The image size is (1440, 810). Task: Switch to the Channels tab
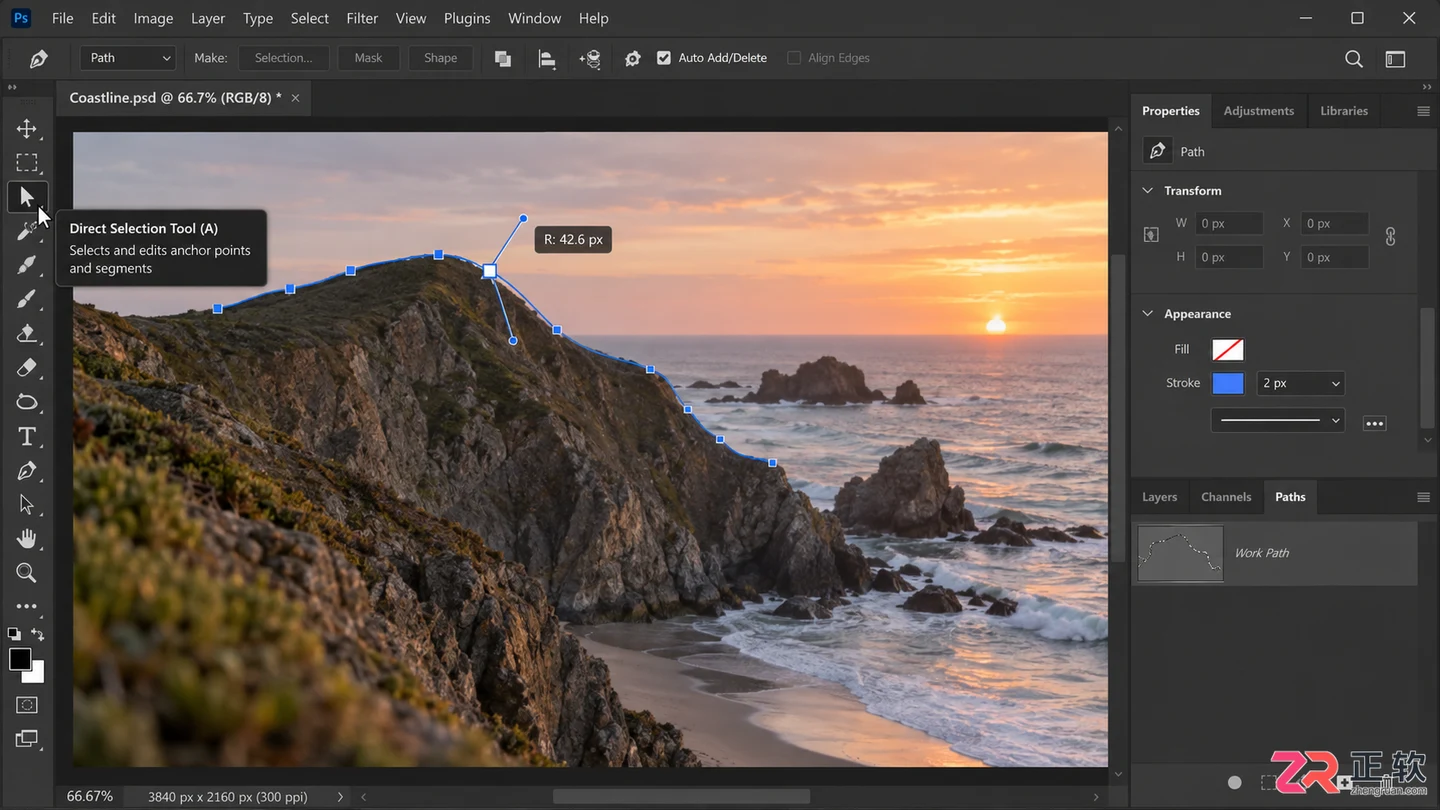click(1226, 497)
